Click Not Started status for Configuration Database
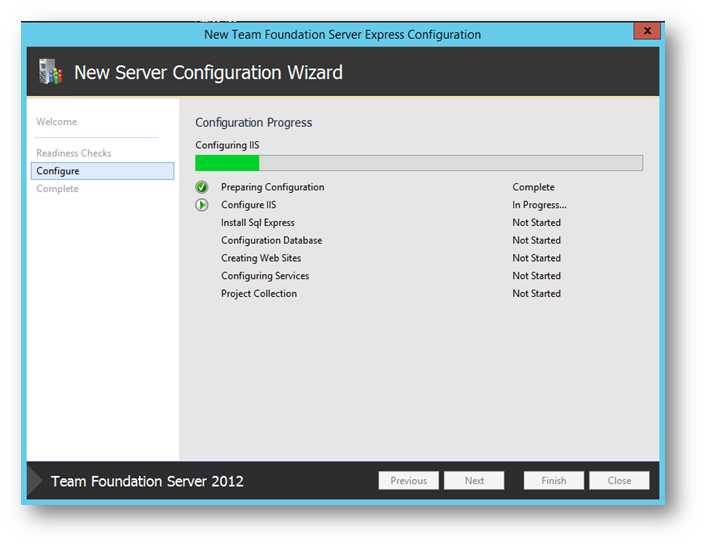707x547 pixels. [537, 240]
